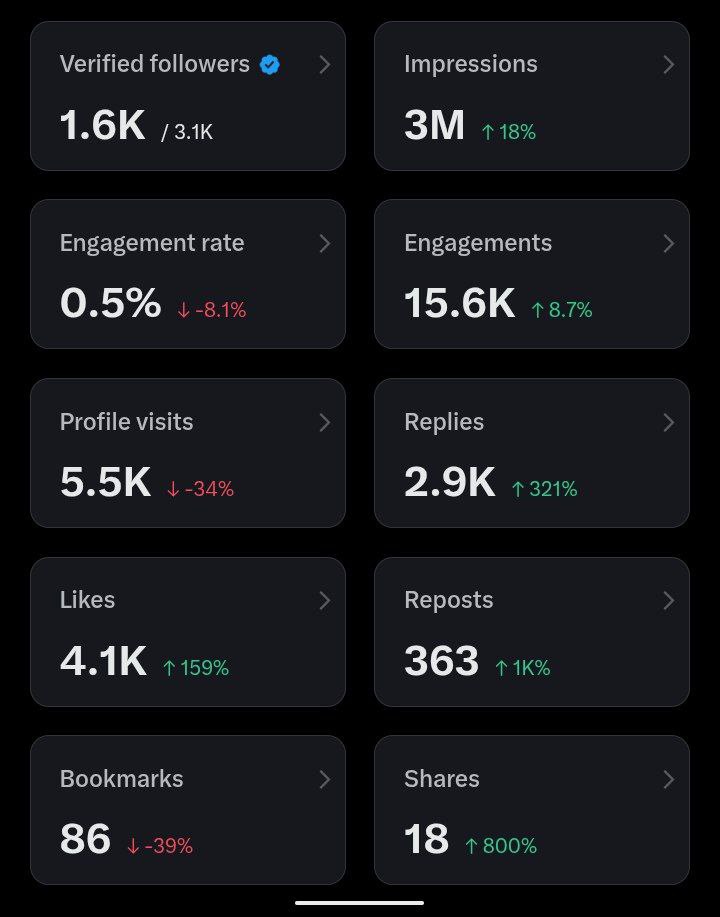
Task: Open the Impressions card chevron
Action: 668,65
